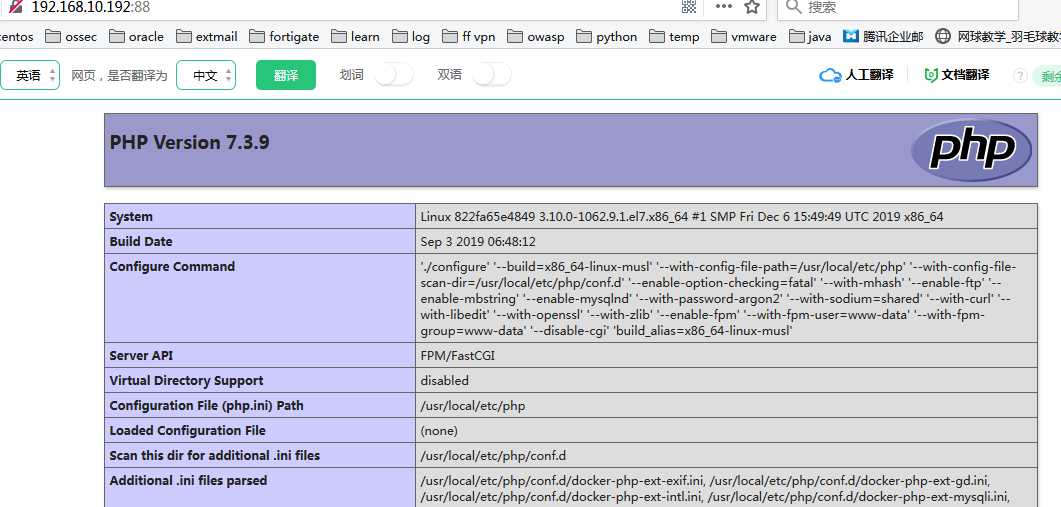Open the 英语 source language dropdown

coord(30,75)
